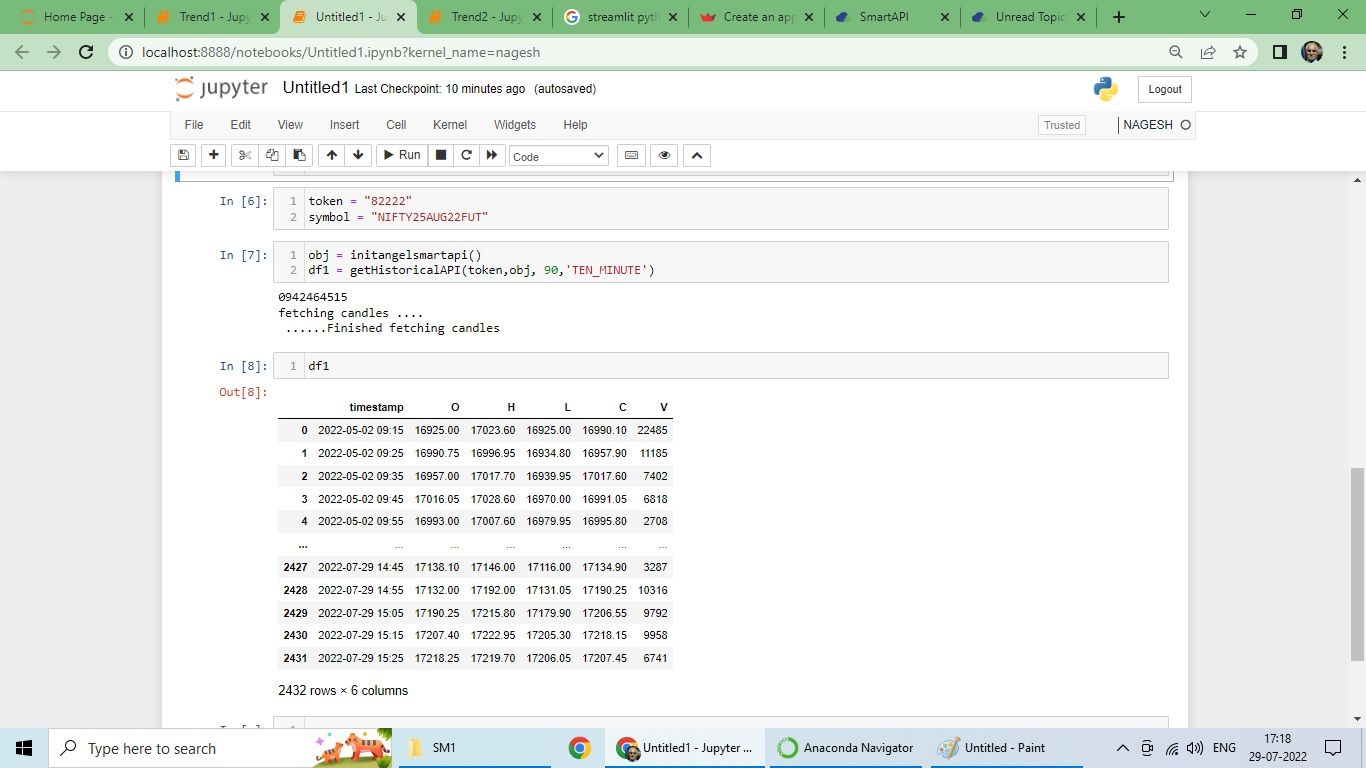1366x768 pixels.
Task: Paste cells below icon
Action: click(x=299, y=155)
